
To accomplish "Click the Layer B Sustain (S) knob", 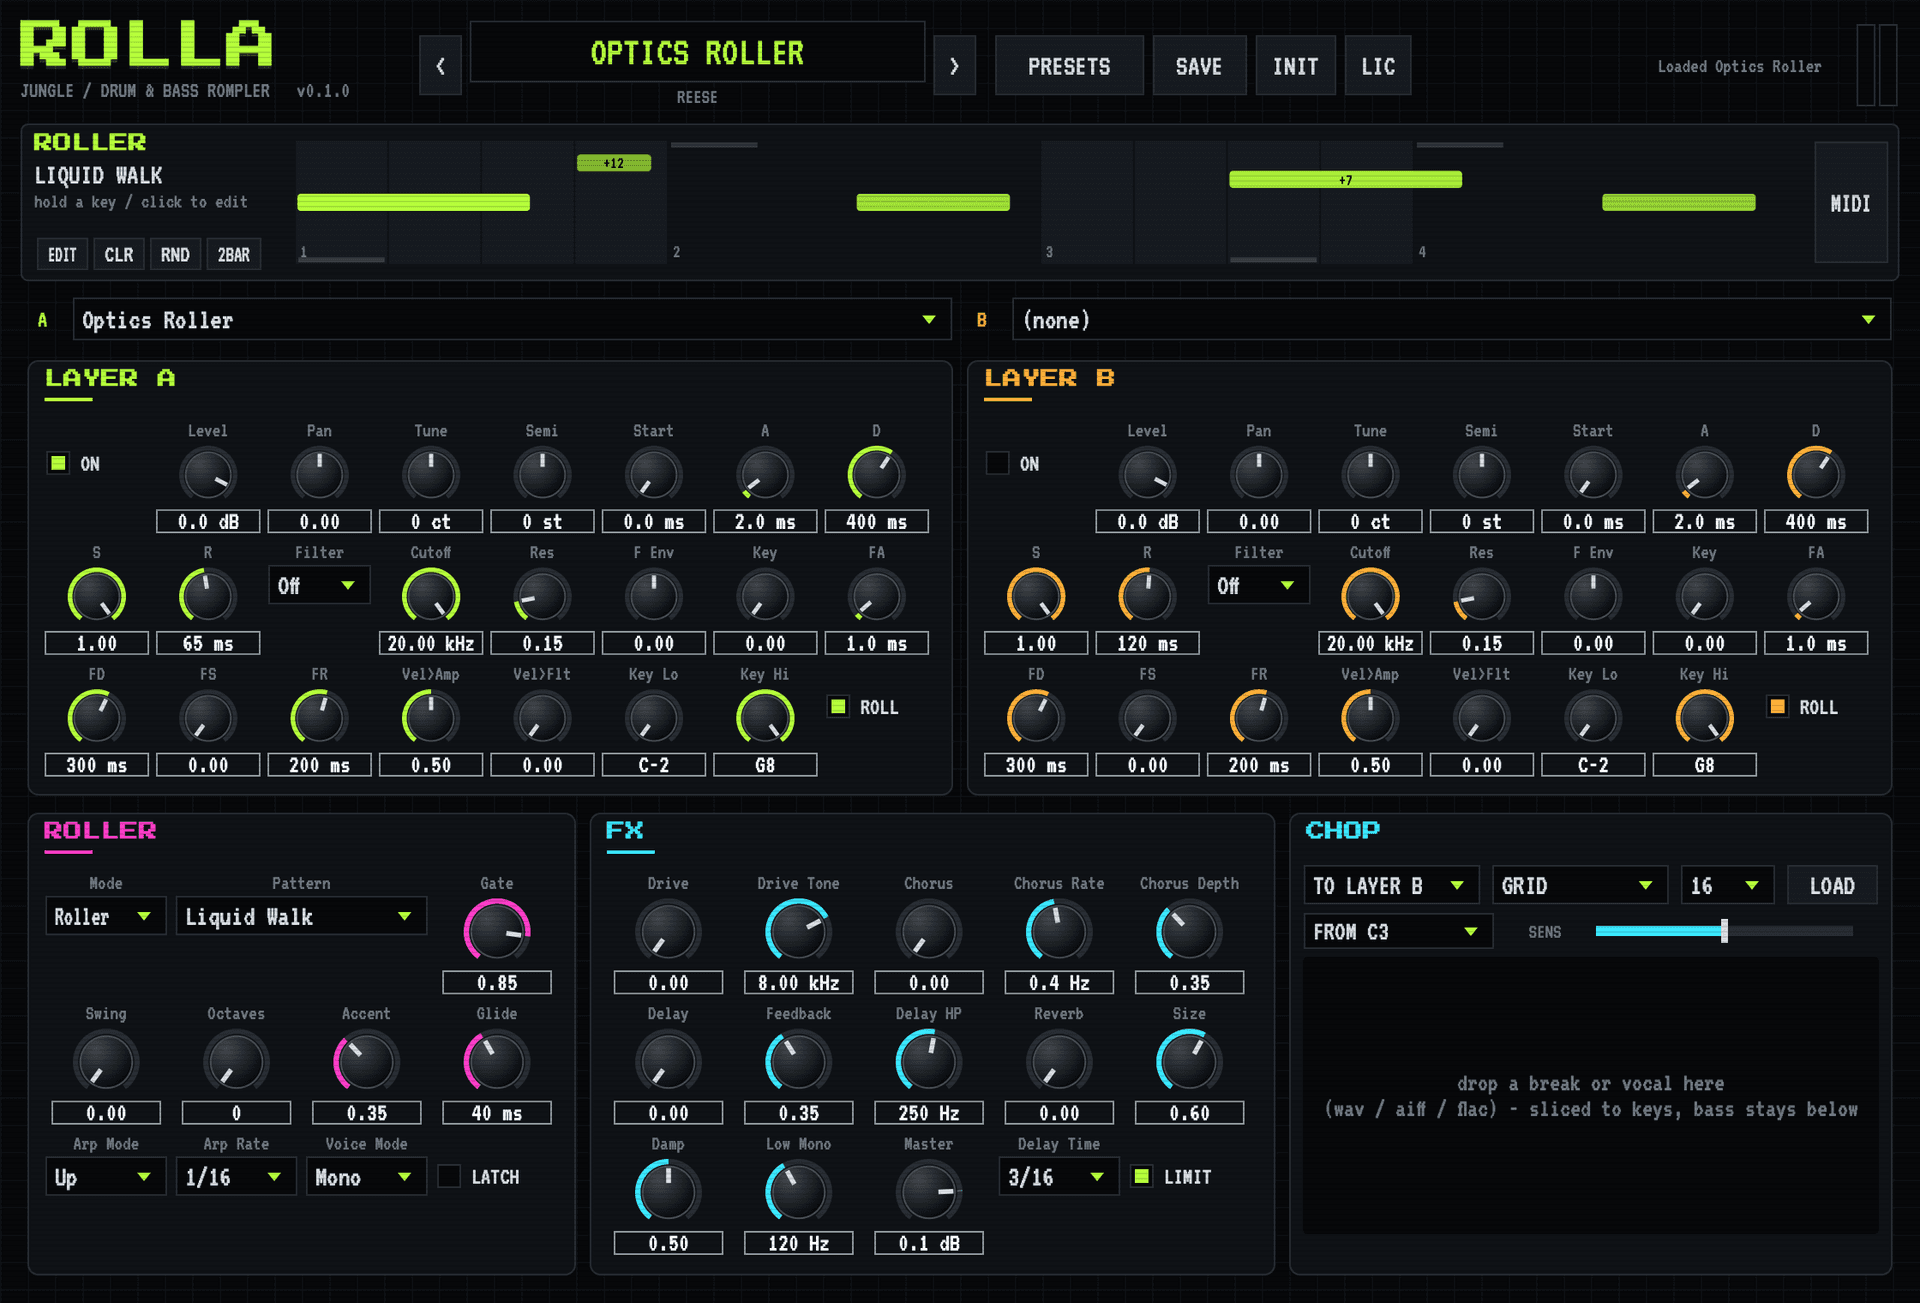I will coord(1036,596).
